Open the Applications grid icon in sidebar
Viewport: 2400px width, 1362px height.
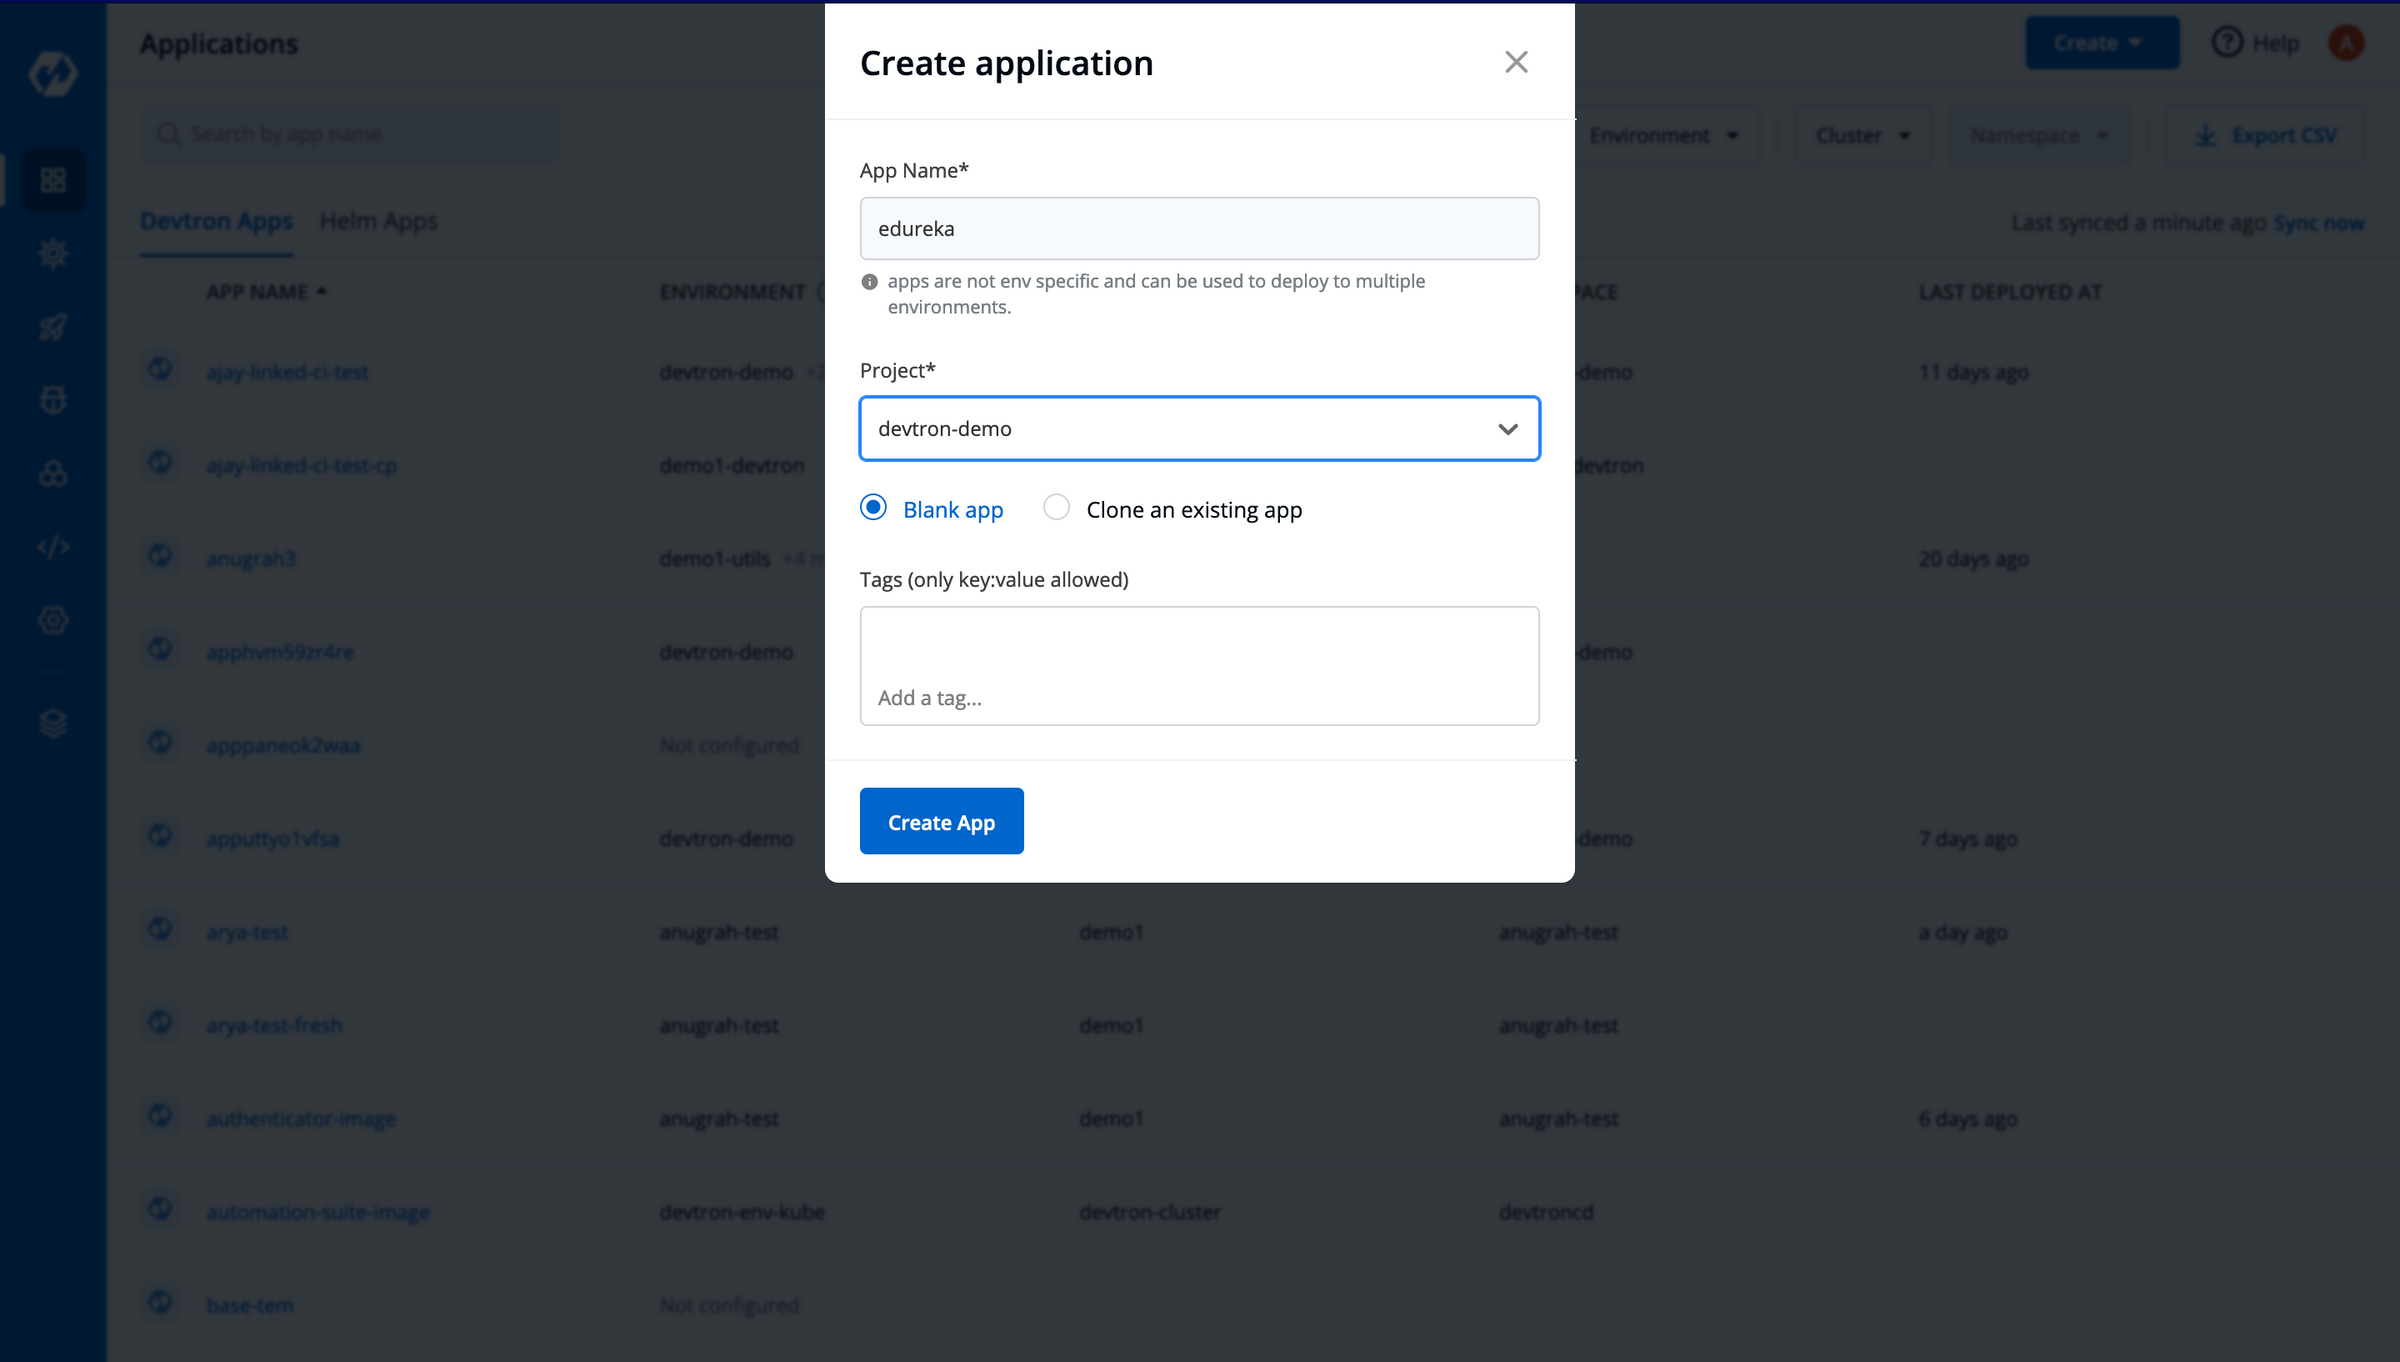pos(54,180)
